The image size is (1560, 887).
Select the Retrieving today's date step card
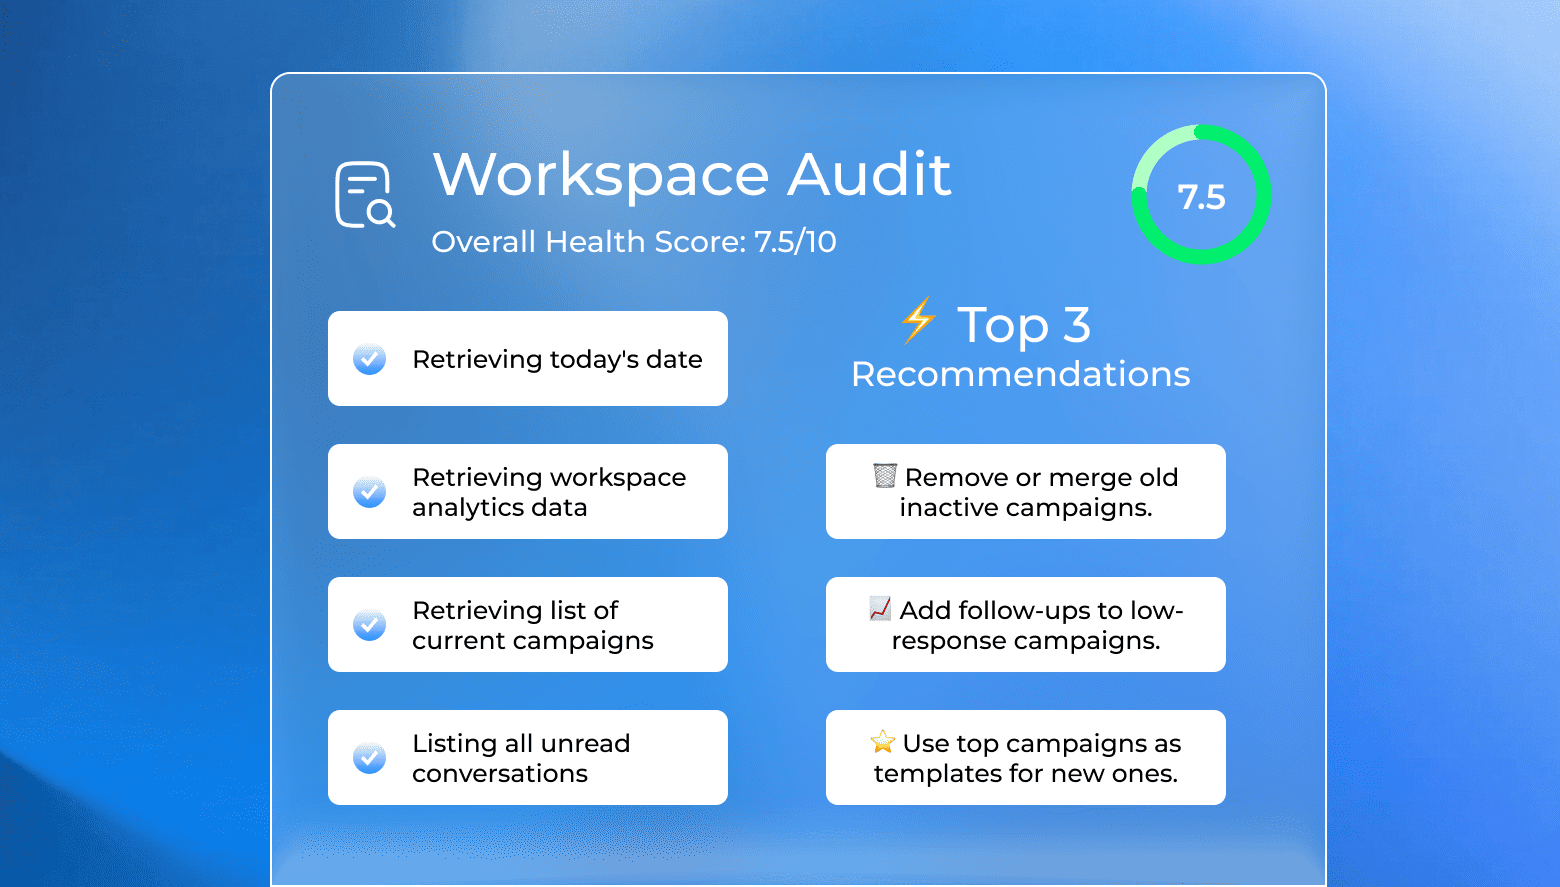click(x=528, y=359)
